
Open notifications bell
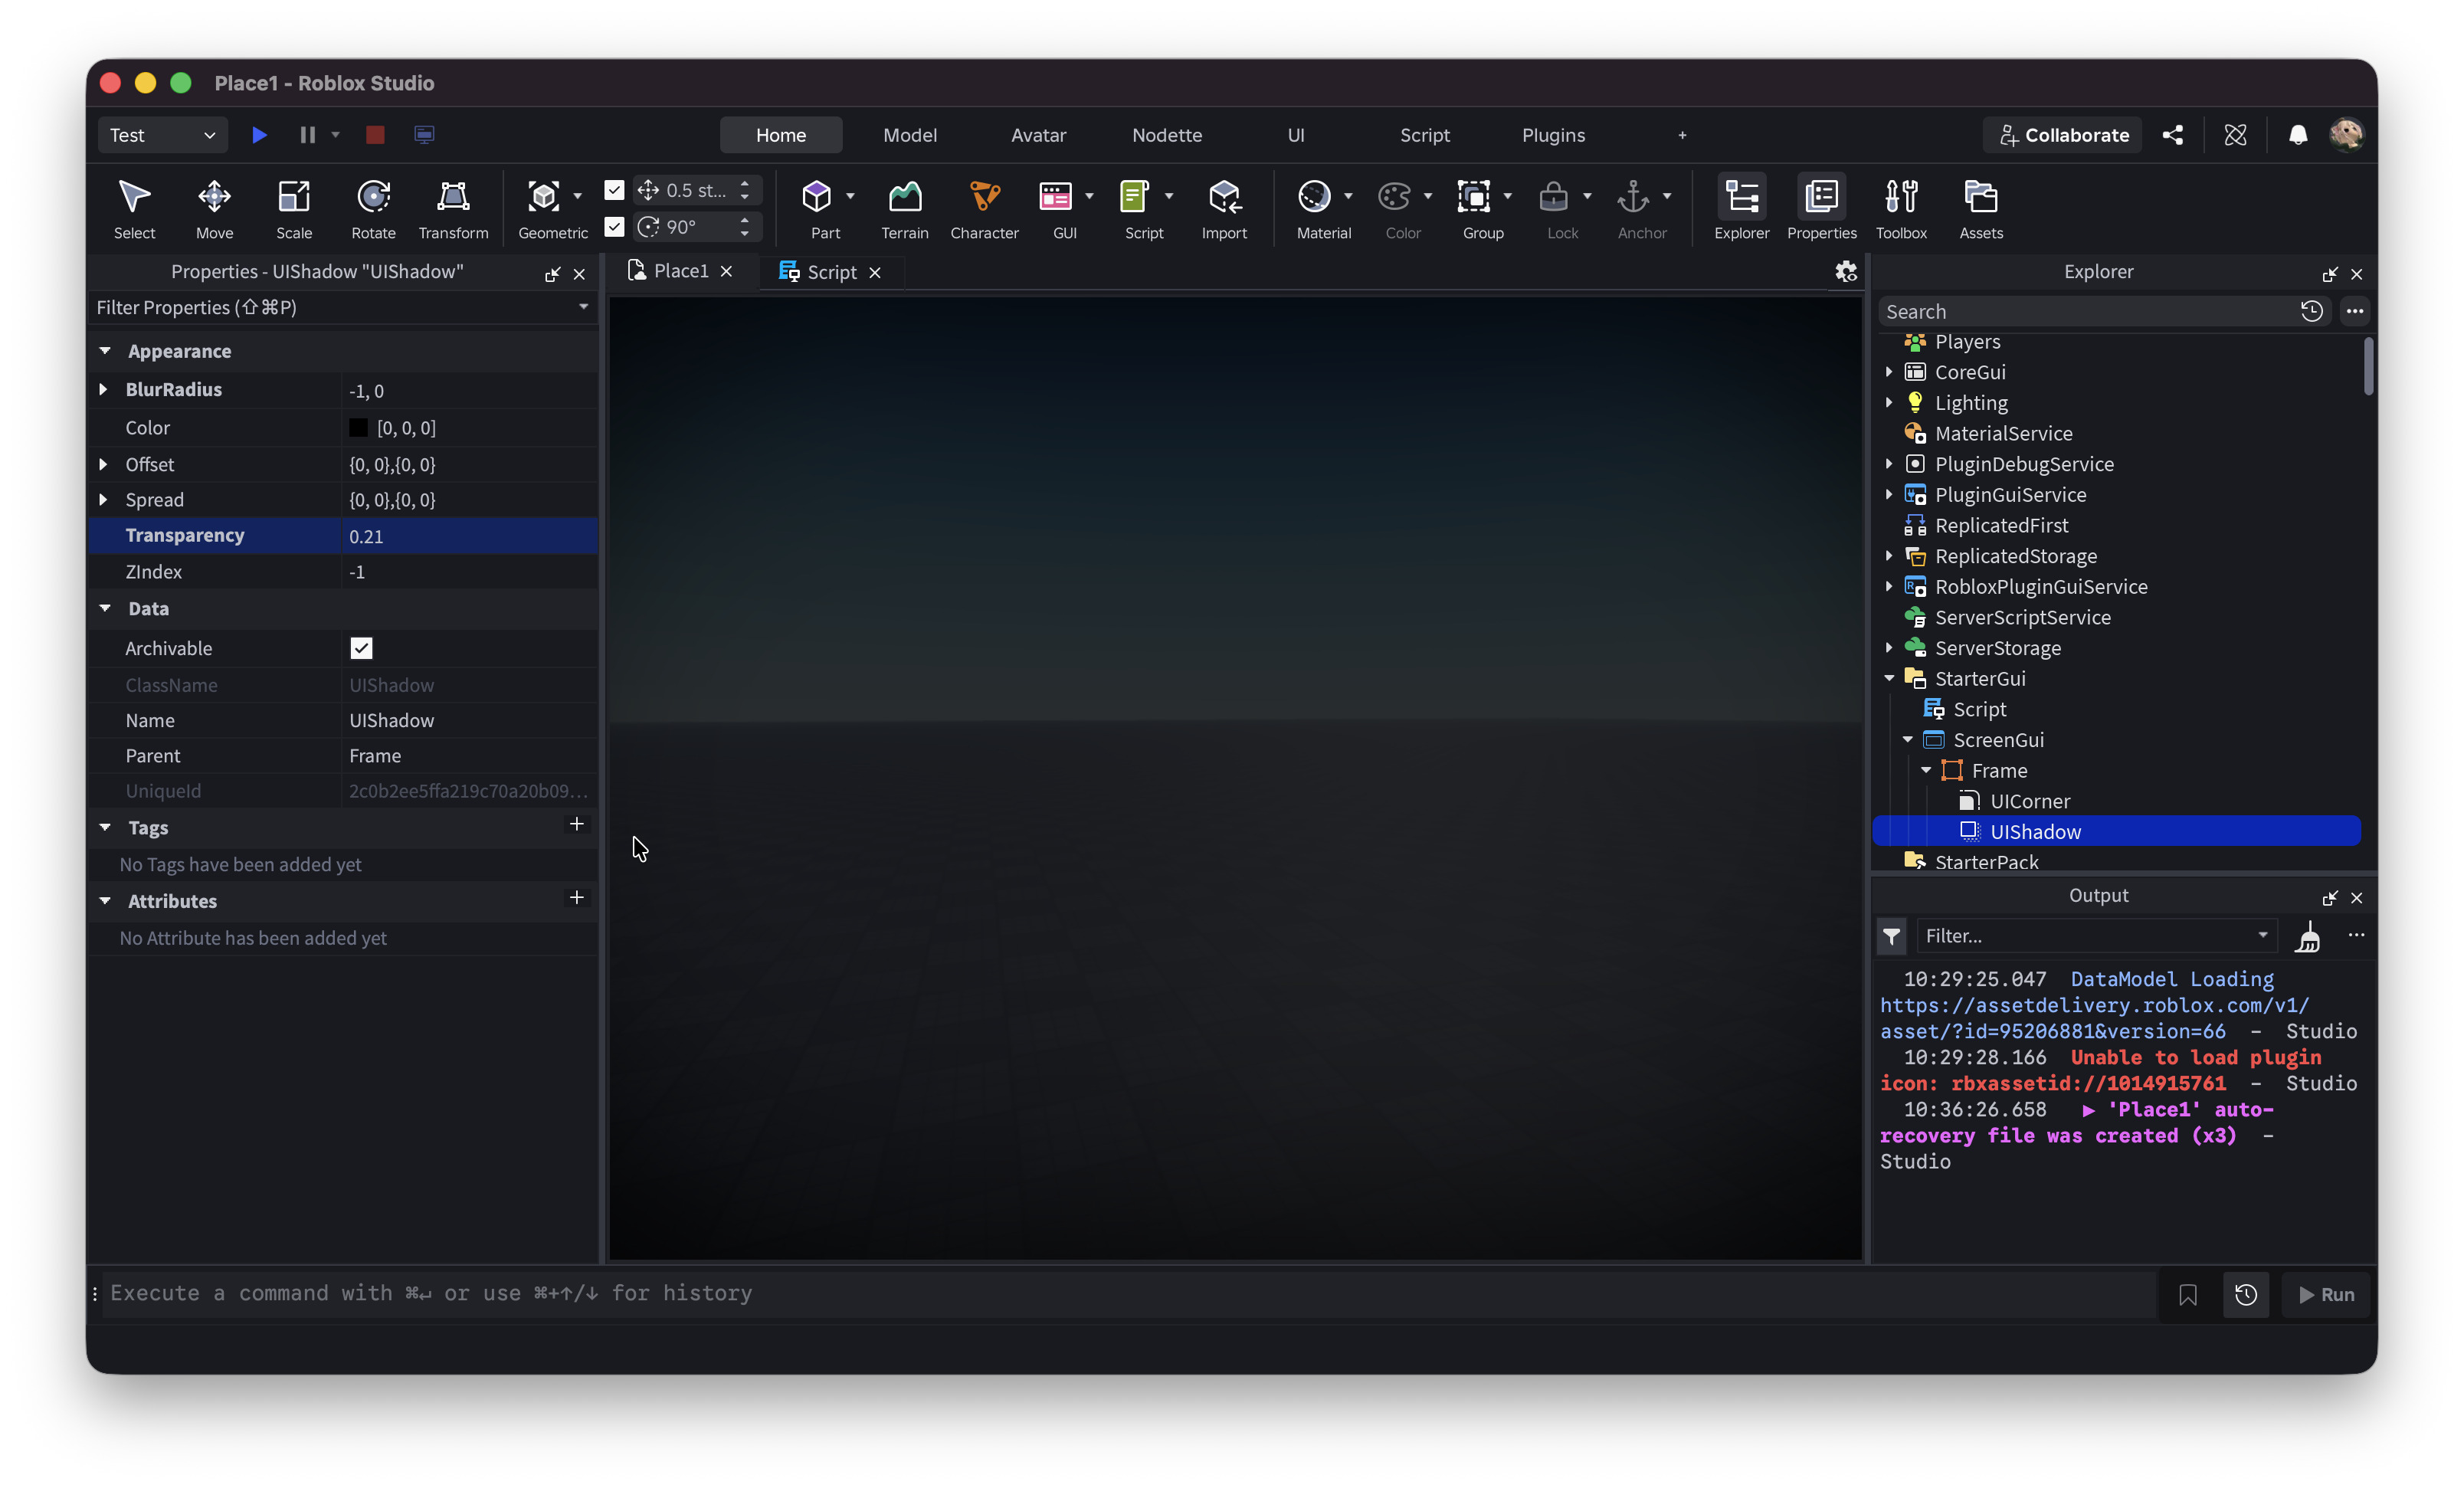(2297, 135)
